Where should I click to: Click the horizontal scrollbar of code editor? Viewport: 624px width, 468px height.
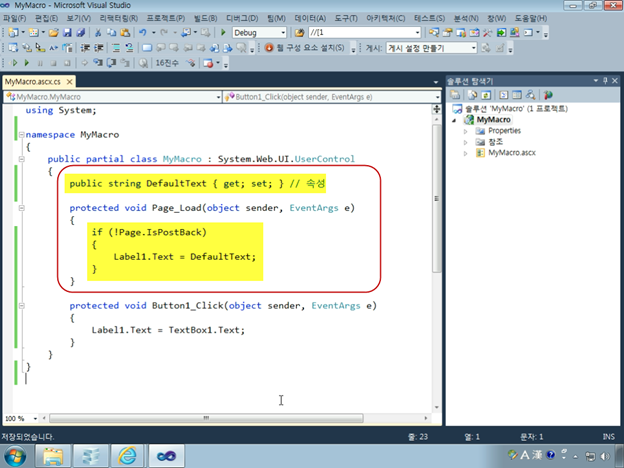(206, 418)
